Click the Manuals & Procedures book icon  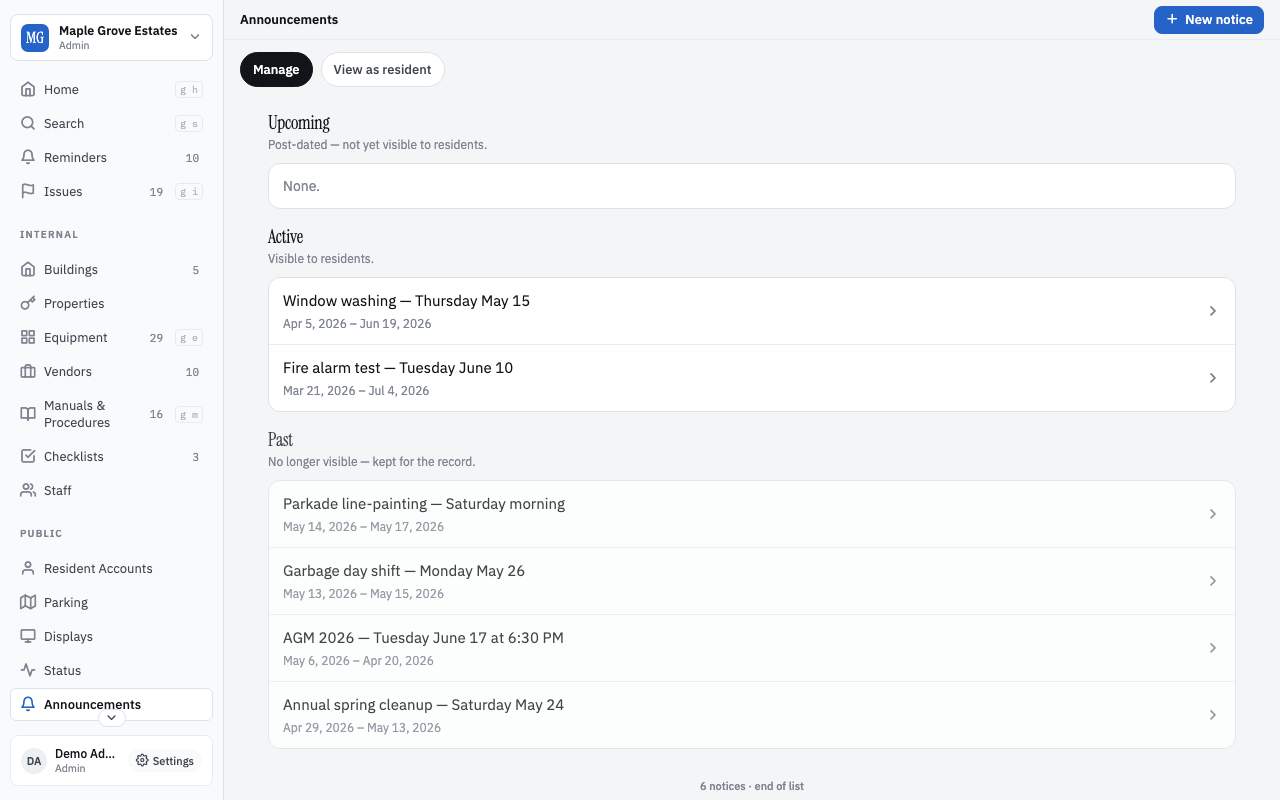click(x=28, y=414)
